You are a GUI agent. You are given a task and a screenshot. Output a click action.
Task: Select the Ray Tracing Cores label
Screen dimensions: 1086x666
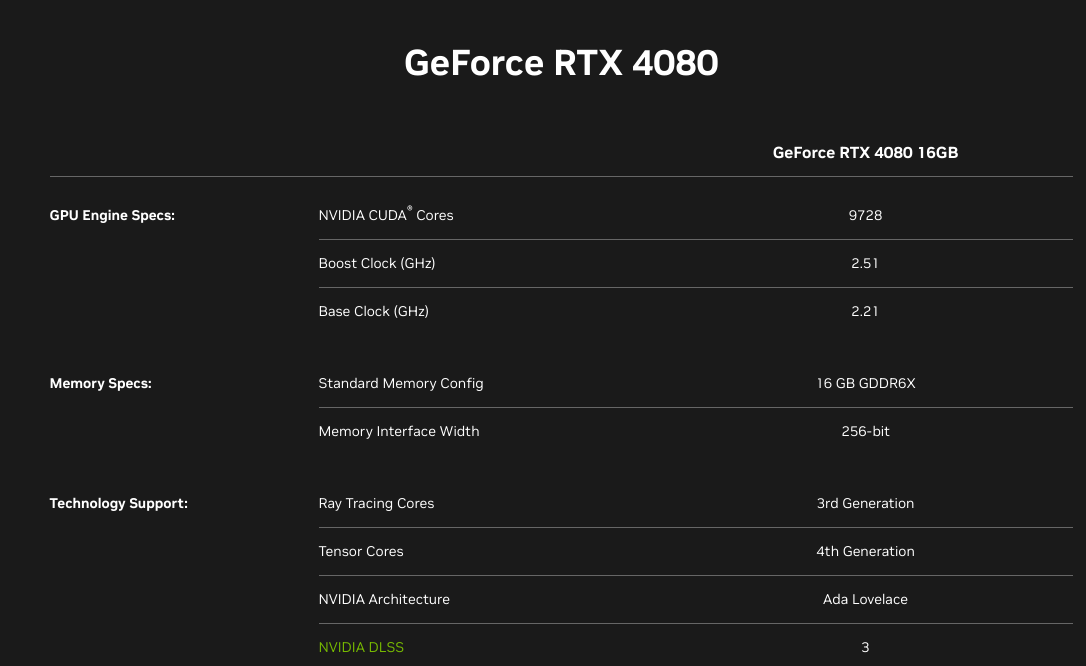pyautogui.click(x=376, y=503)
